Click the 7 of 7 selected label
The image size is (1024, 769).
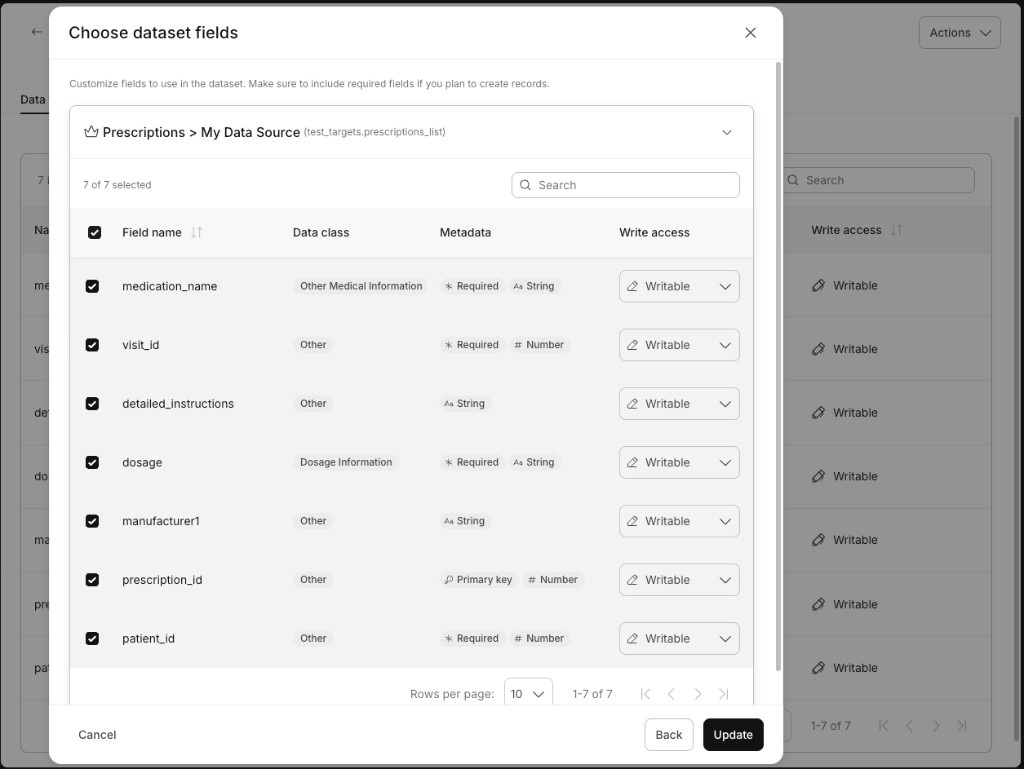point(117,185)
